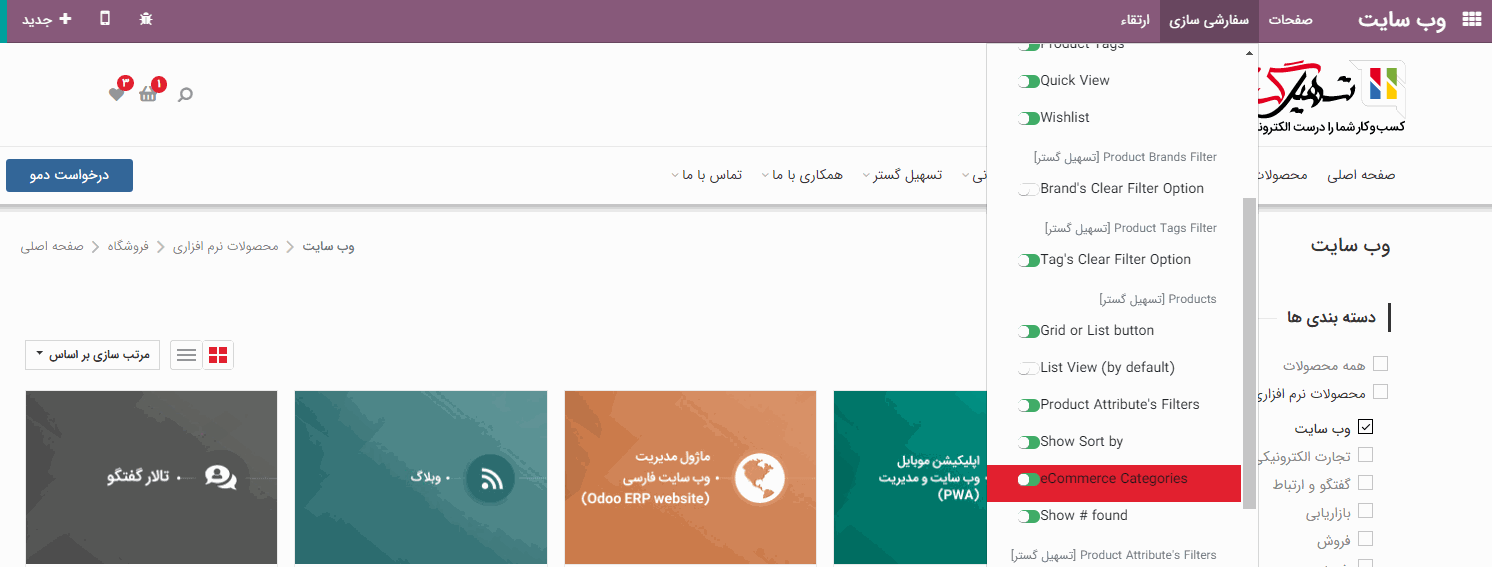This screenshot has width=1492, height=567.
Task: Check the همه محصولات category checkbox
Action: coord(1380,364)
